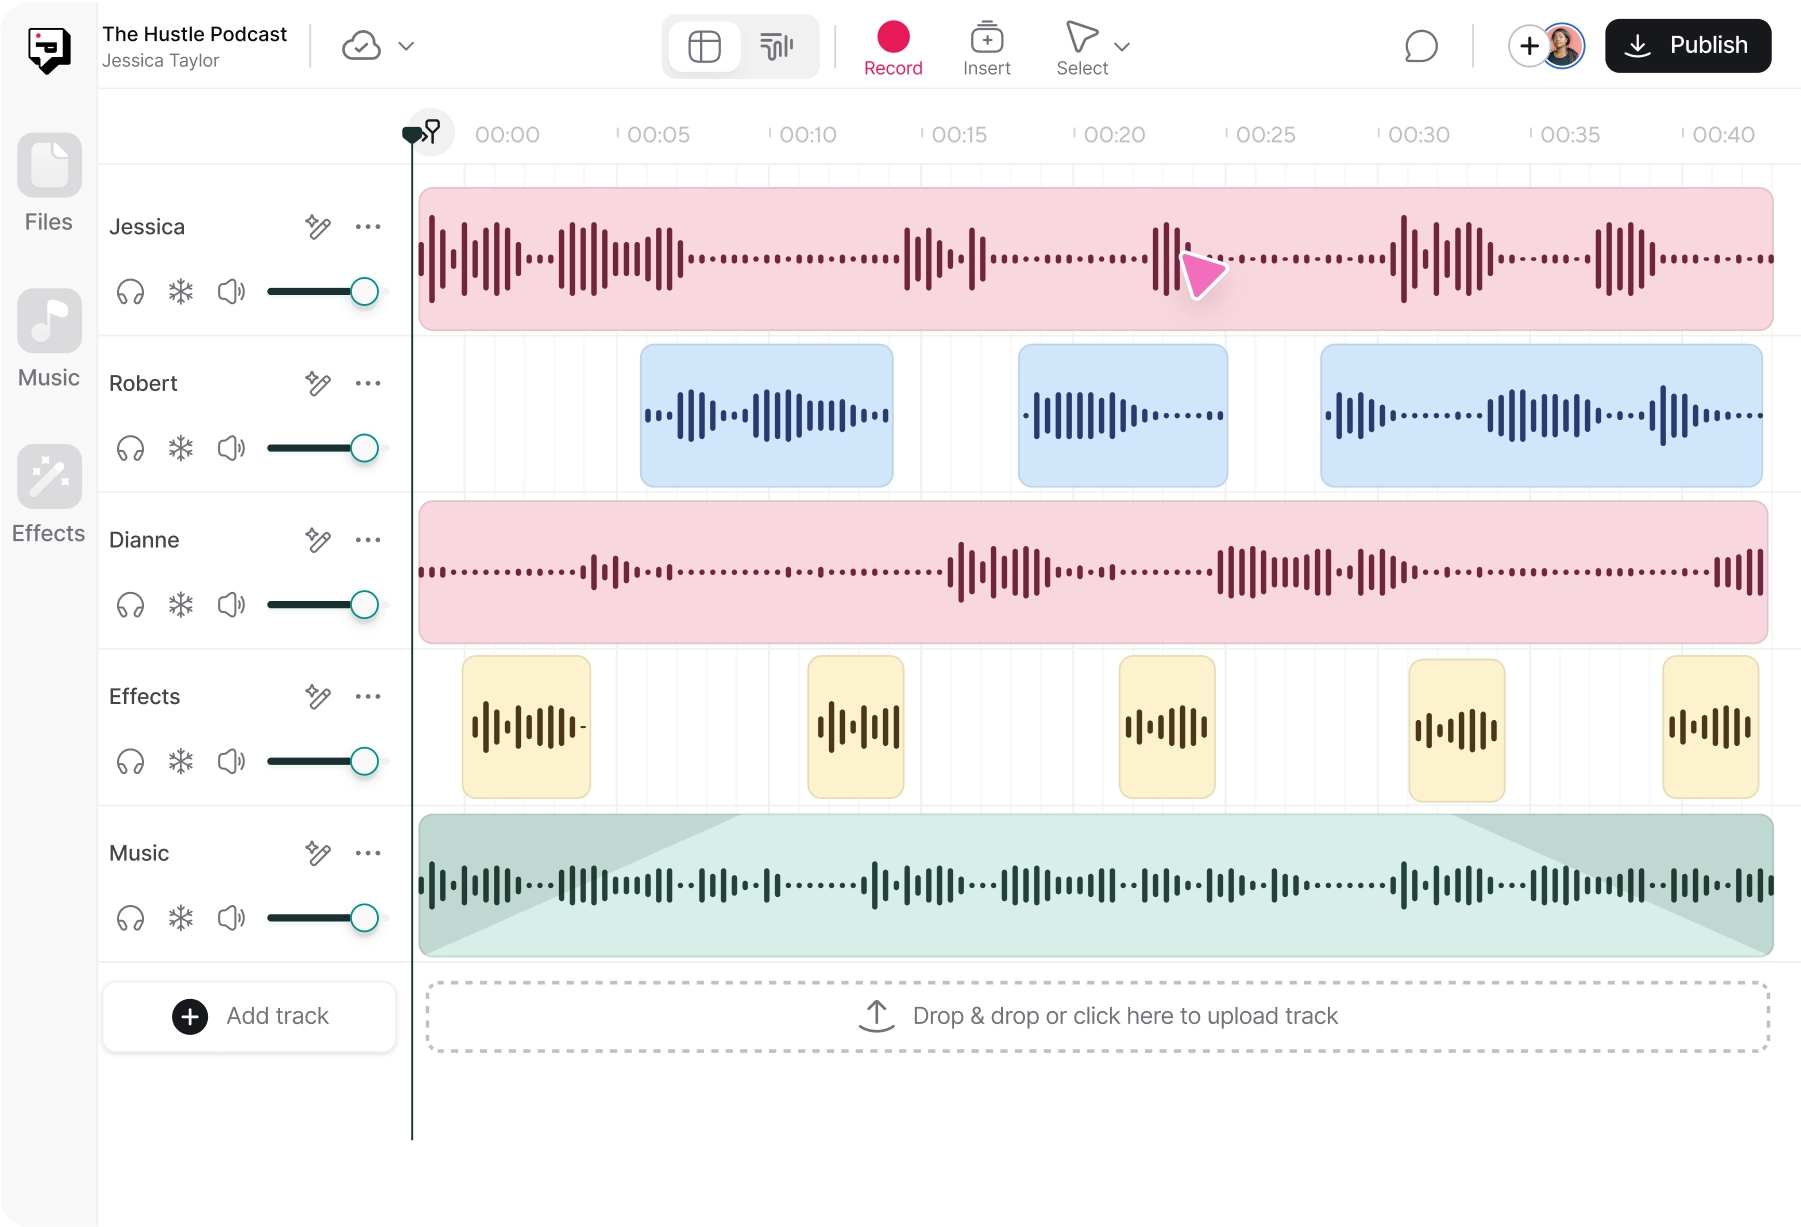Screen dimensions: 1801x1227
Task: Mute the Effects track speaker icon
Action: (x=231, y=761)
